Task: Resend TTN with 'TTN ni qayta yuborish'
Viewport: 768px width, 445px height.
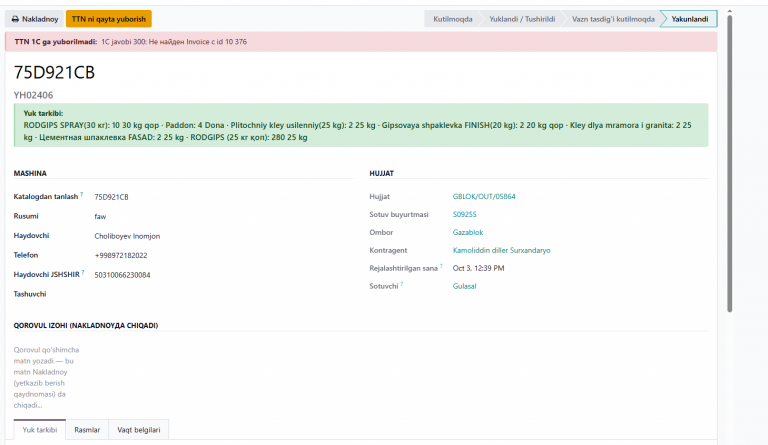Action: [109, 19]
